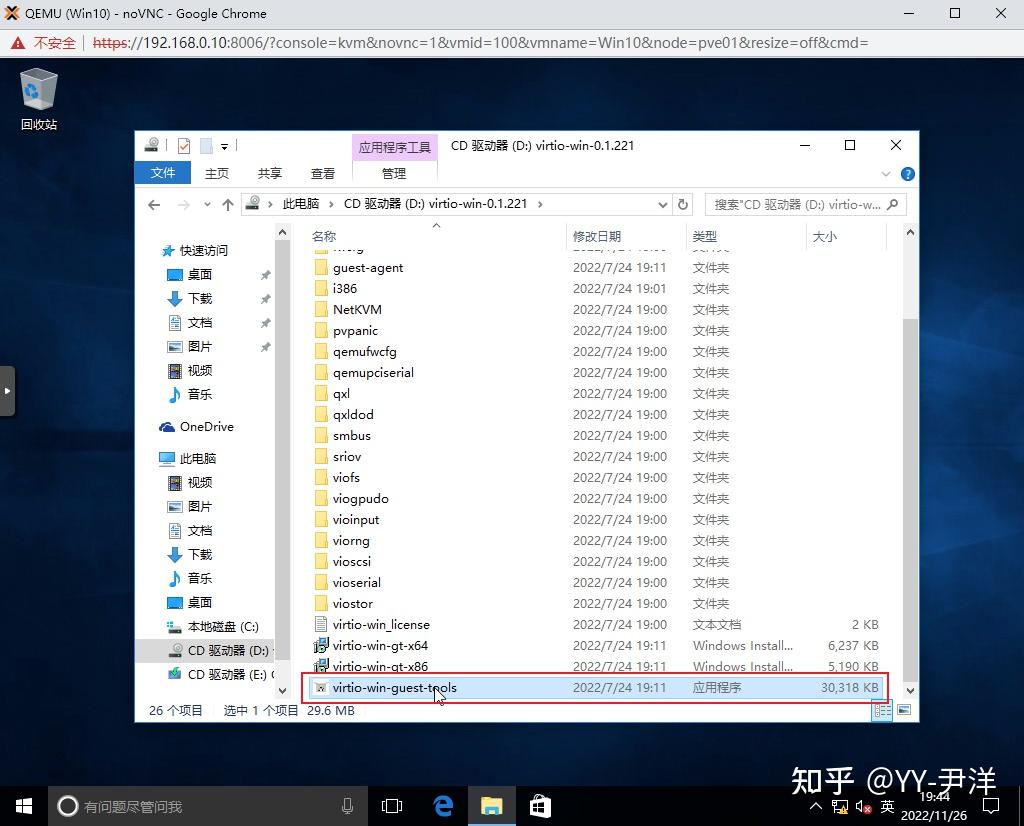Screen dimensions: 1024x826
Task: Open the 文件 ribbon tab
Action: pos(163,173)
